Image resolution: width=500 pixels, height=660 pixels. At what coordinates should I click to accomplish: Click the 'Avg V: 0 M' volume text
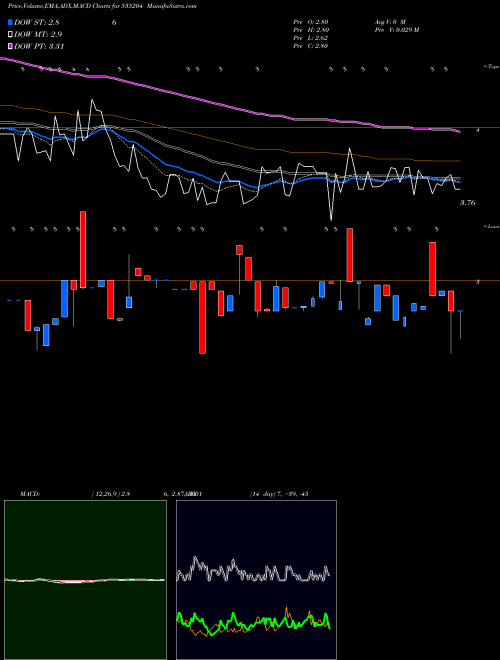[390, 22]
